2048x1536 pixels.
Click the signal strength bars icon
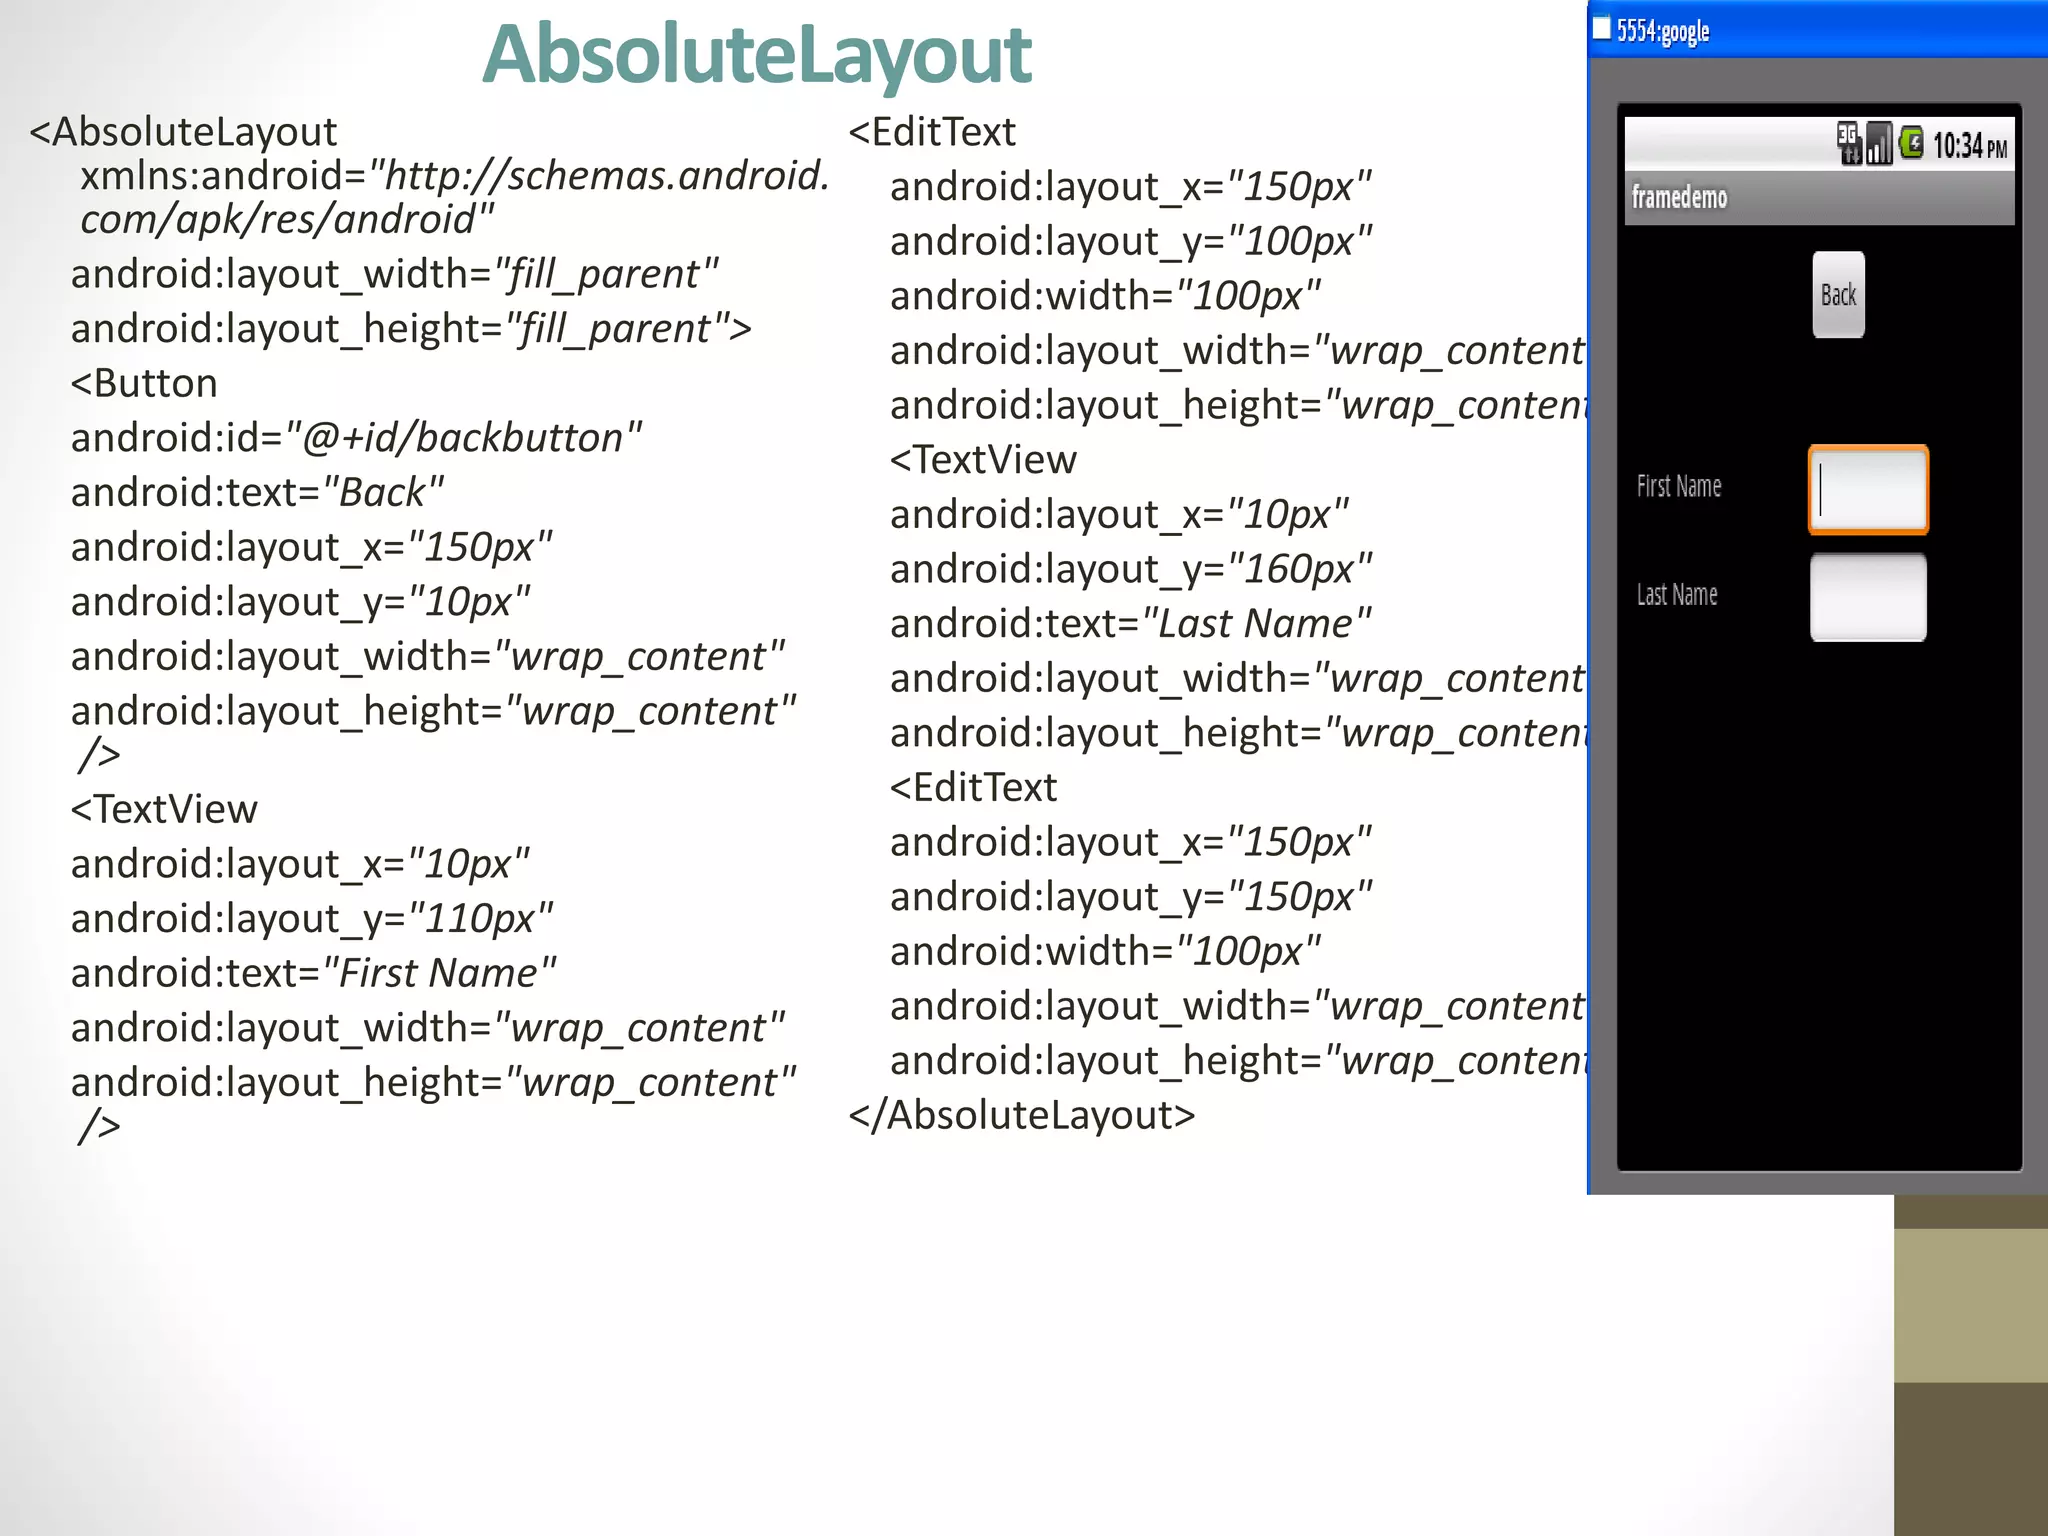pos(1879,143)
